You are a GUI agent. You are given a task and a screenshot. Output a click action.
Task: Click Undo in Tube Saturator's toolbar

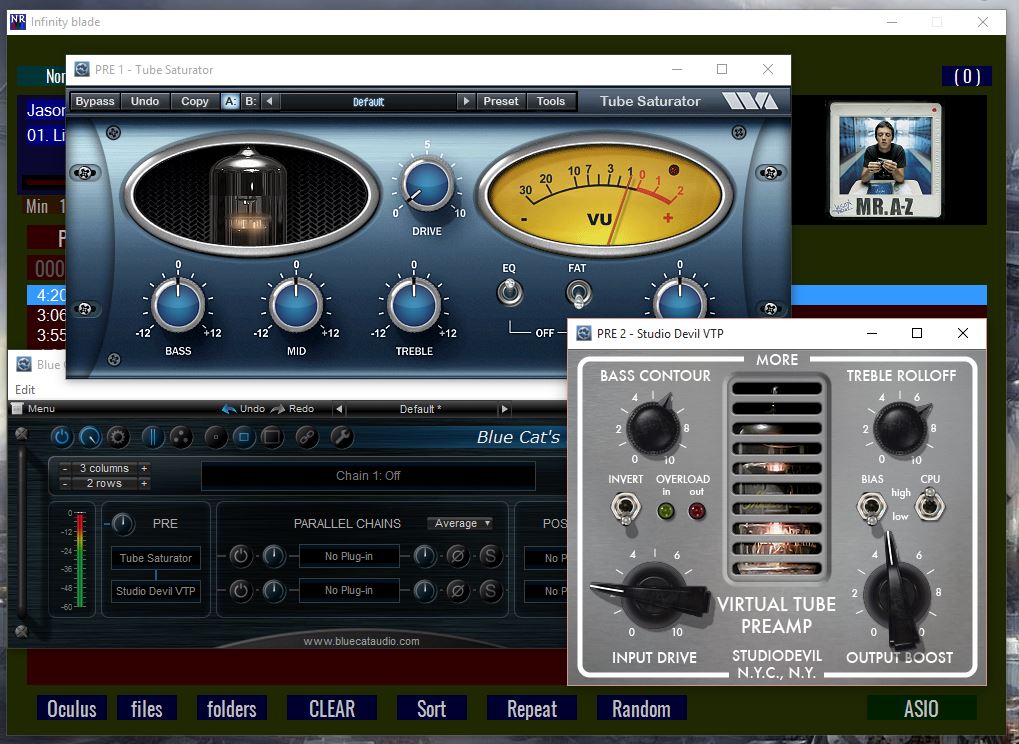(x=145, y=101)
